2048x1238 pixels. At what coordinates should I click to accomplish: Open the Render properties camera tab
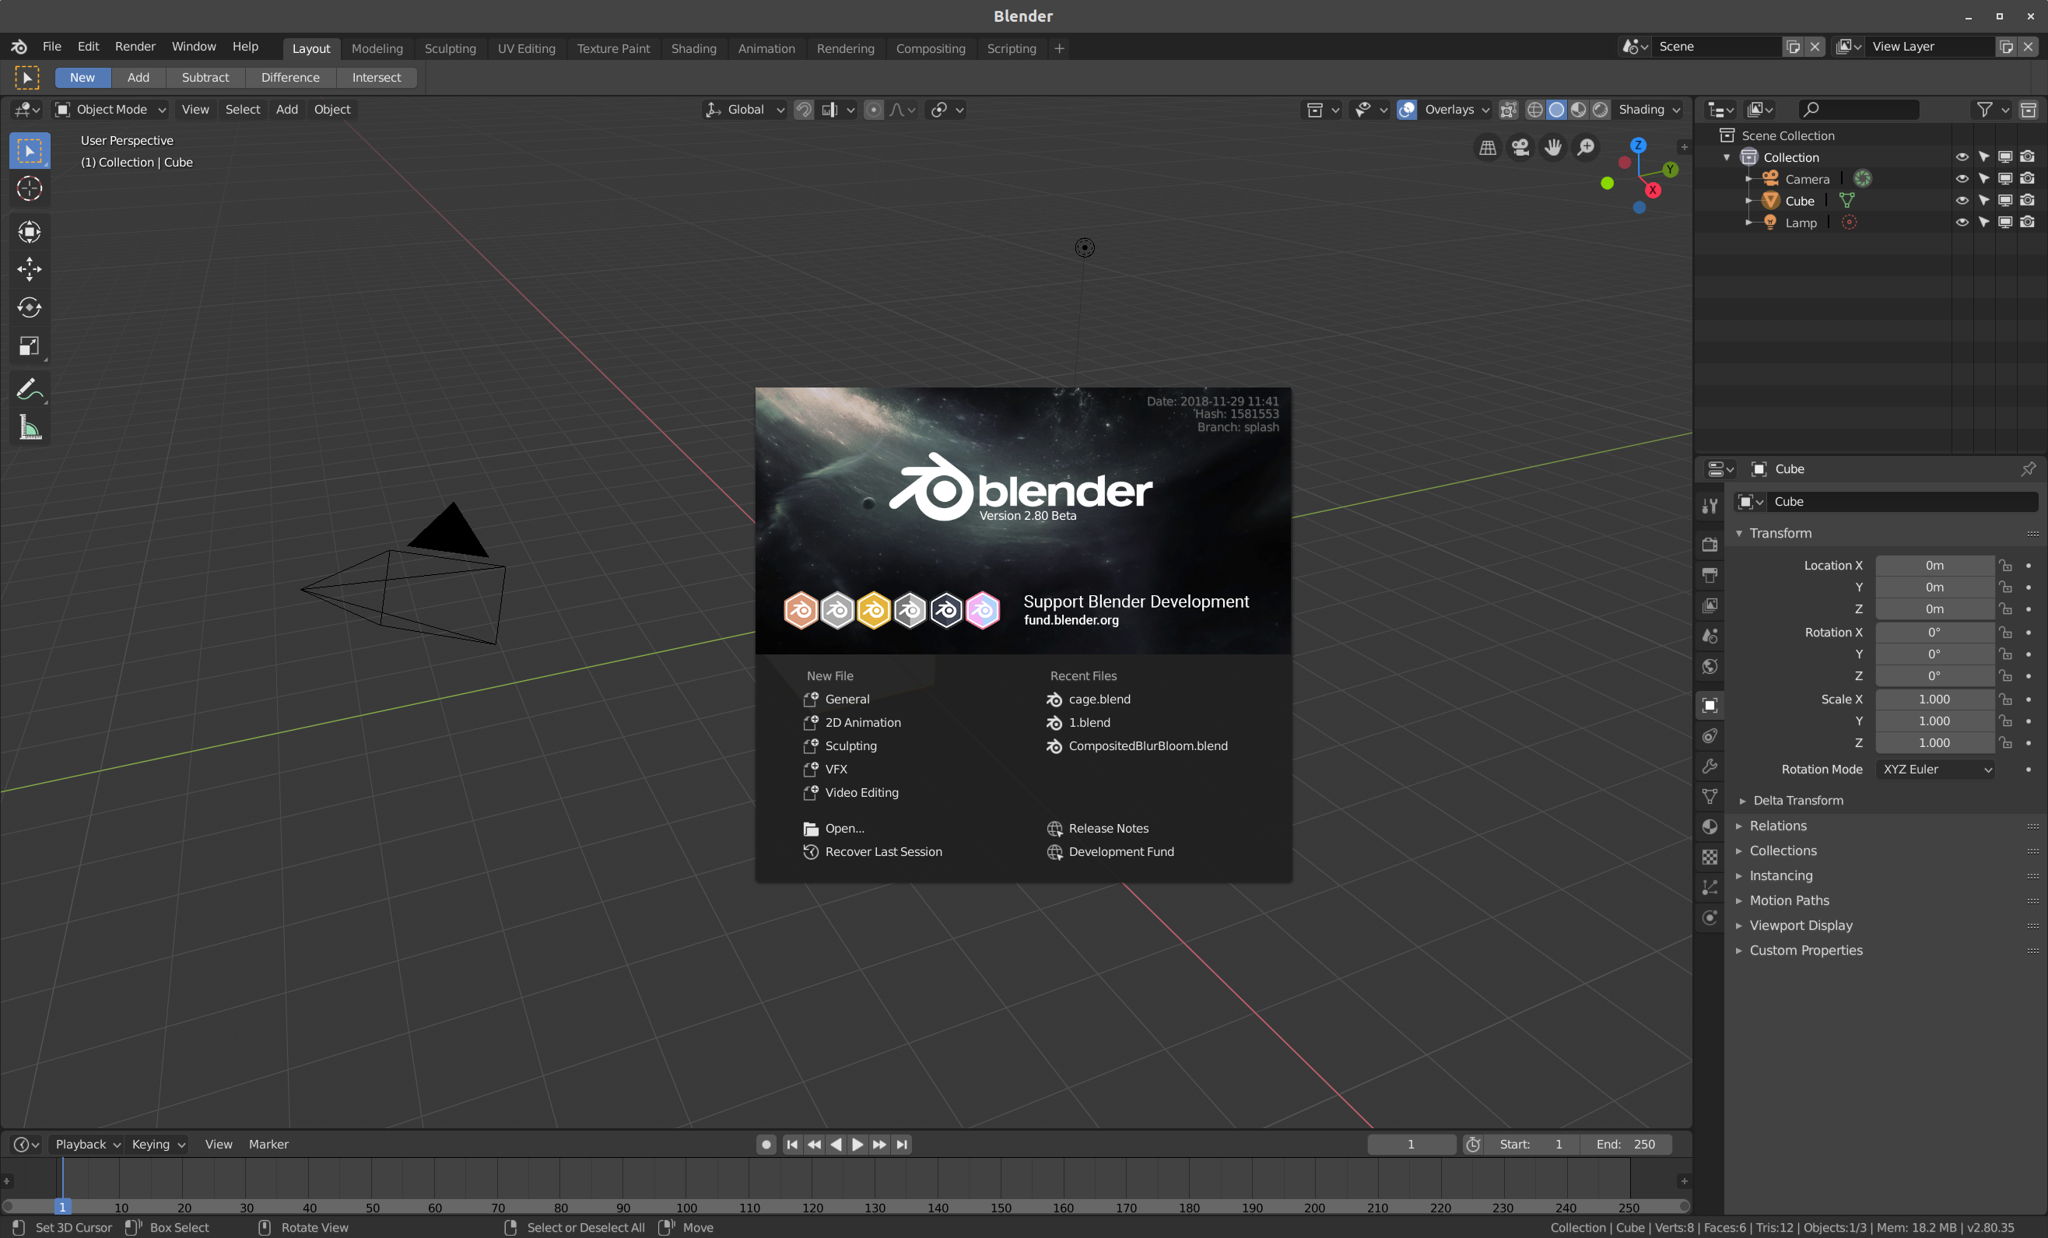[1710, 546]
